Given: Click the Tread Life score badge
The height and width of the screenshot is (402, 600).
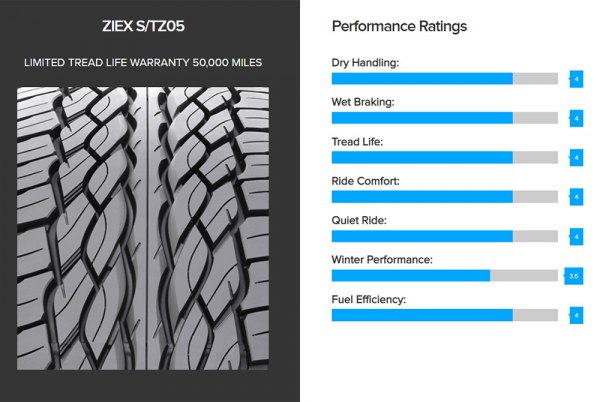Looking at the screenshot, I should pyautogui.click(x=576, y=157).
